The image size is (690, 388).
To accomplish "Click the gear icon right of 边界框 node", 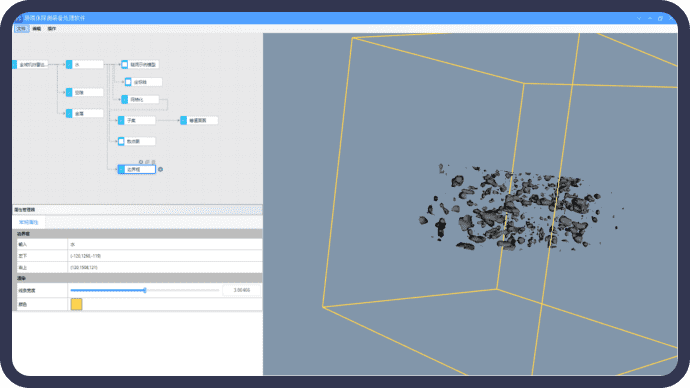I will pos(161,169).
